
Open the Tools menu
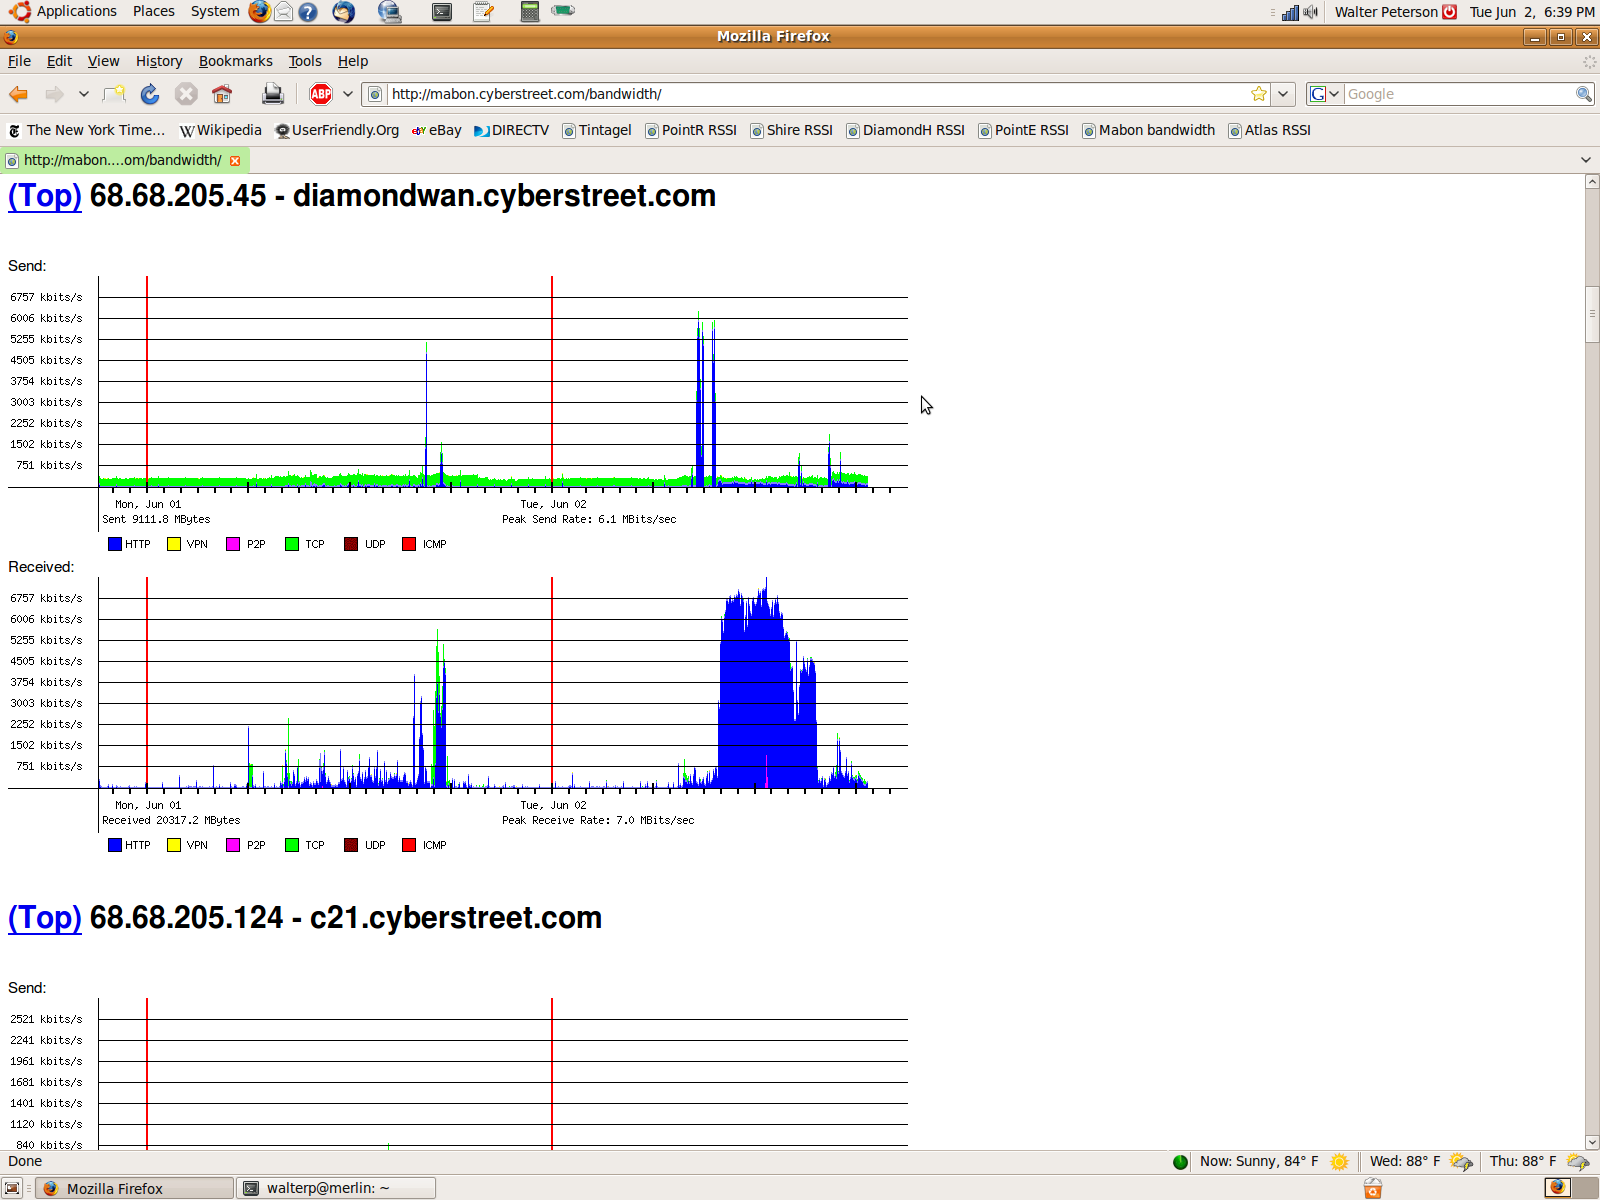coord(305,61)
